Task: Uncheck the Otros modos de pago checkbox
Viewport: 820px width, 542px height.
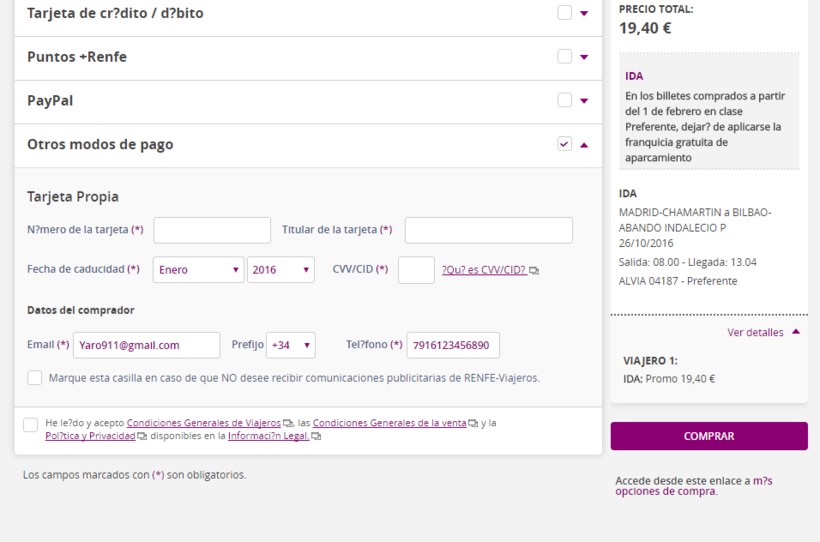Action: point(564,144)
